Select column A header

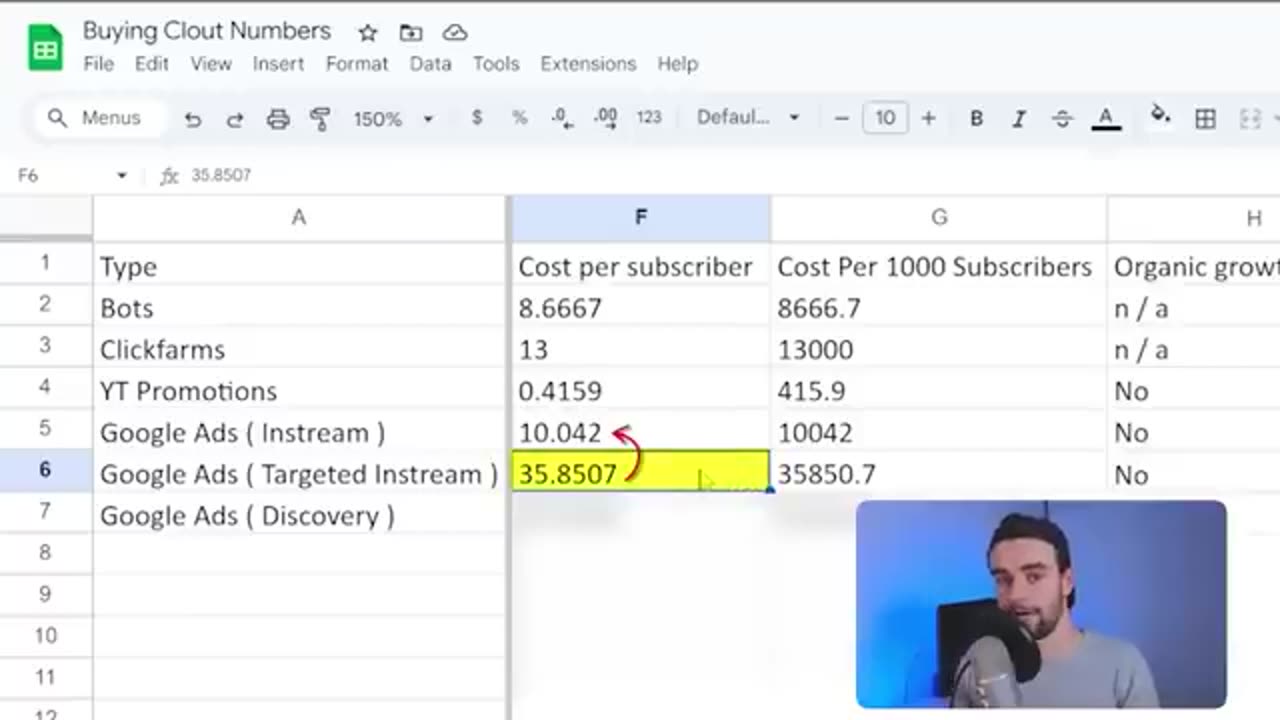point(298,218)
